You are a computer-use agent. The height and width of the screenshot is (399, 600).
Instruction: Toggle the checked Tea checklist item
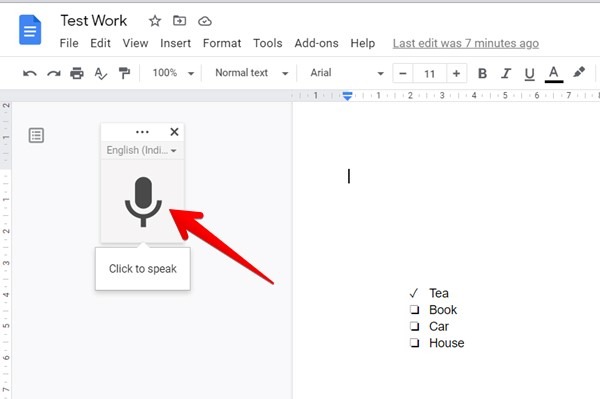[x=414, y=293]
